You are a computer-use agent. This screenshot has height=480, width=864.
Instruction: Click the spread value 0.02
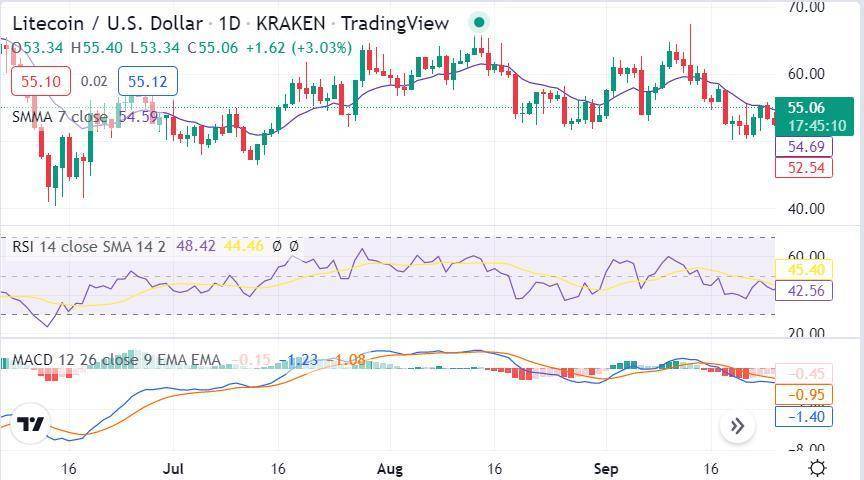(x=94, y=82)
